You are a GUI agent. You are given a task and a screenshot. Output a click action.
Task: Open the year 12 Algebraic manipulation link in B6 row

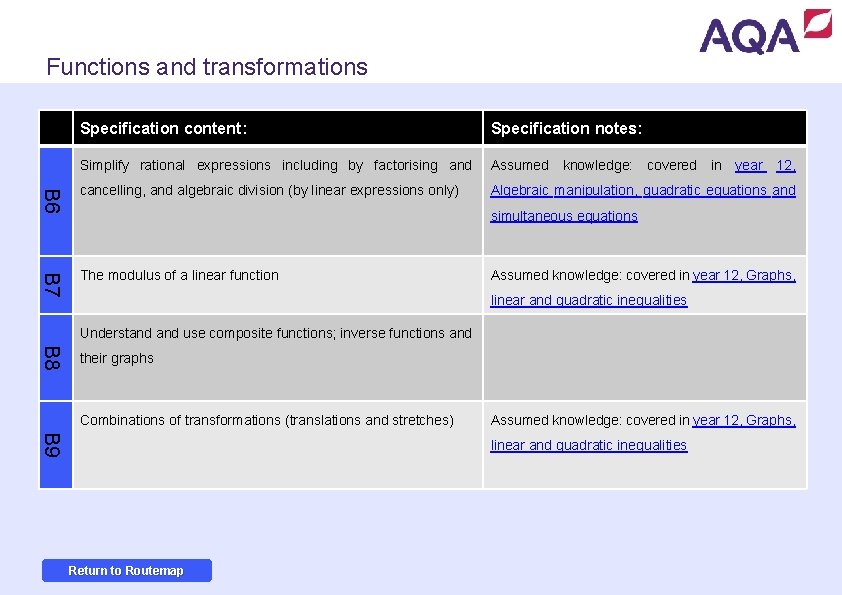click(643, 191)
